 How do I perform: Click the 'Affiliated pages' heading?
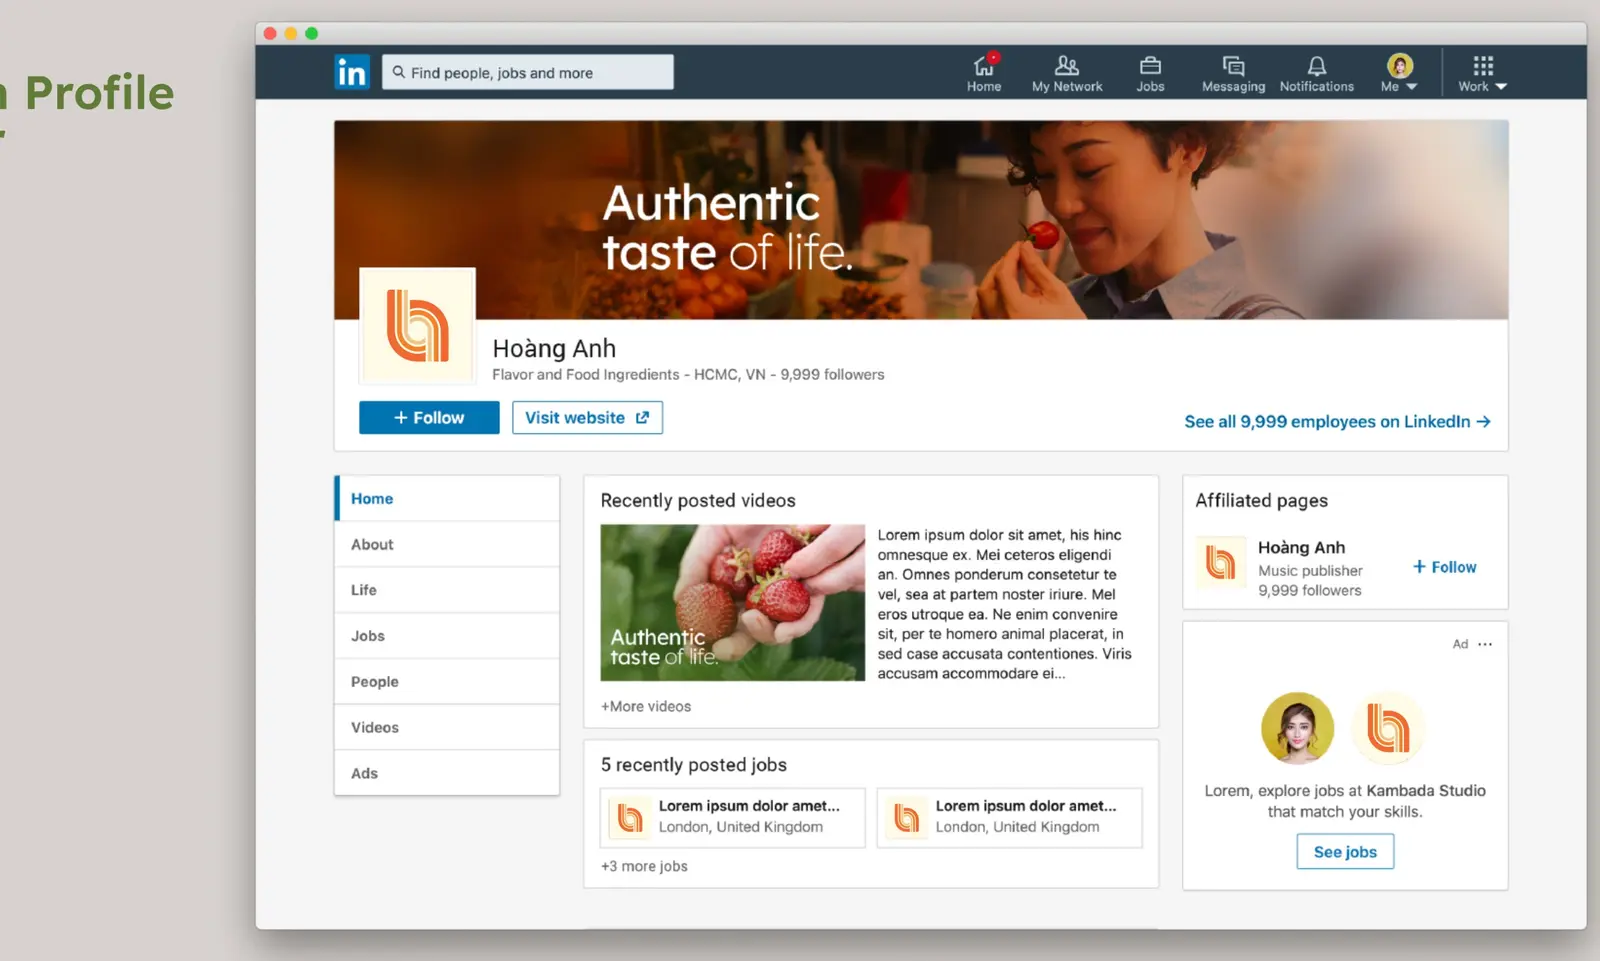coord(1262,500)
